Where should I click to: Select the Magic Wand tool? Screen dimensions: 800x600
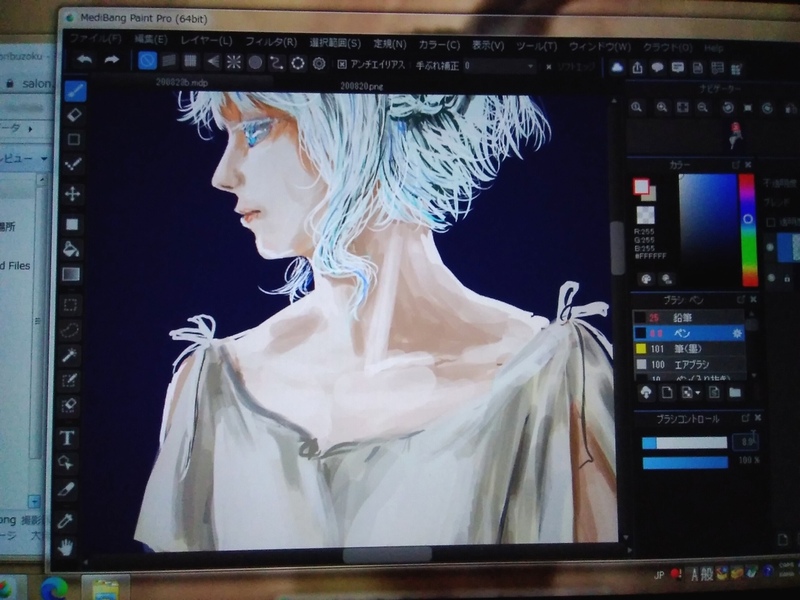click(69, 355)
